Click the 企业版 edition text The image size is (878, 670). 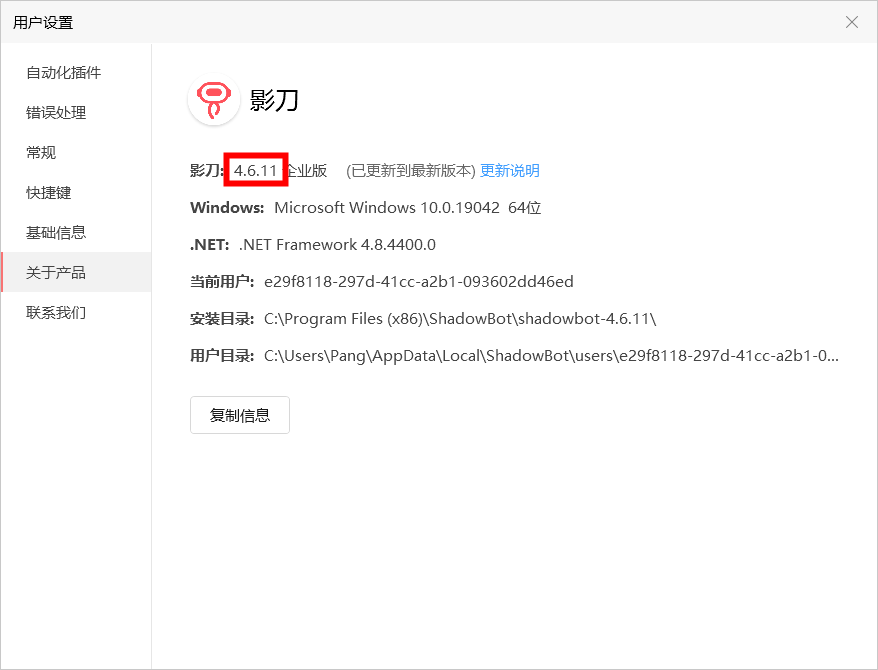306,170
